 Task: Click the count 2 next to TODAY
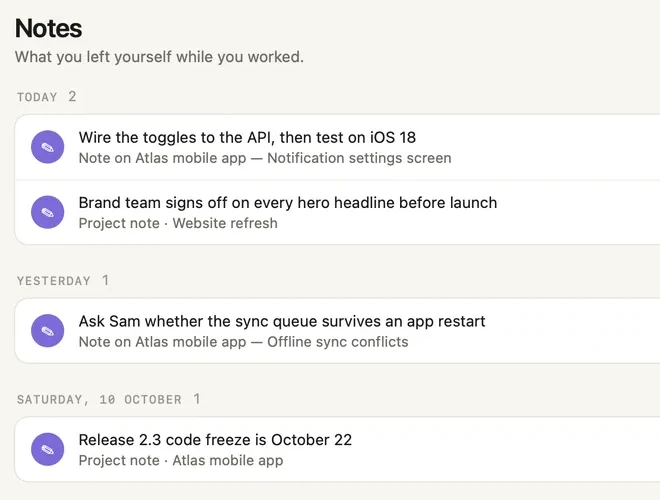pos(72,97)
